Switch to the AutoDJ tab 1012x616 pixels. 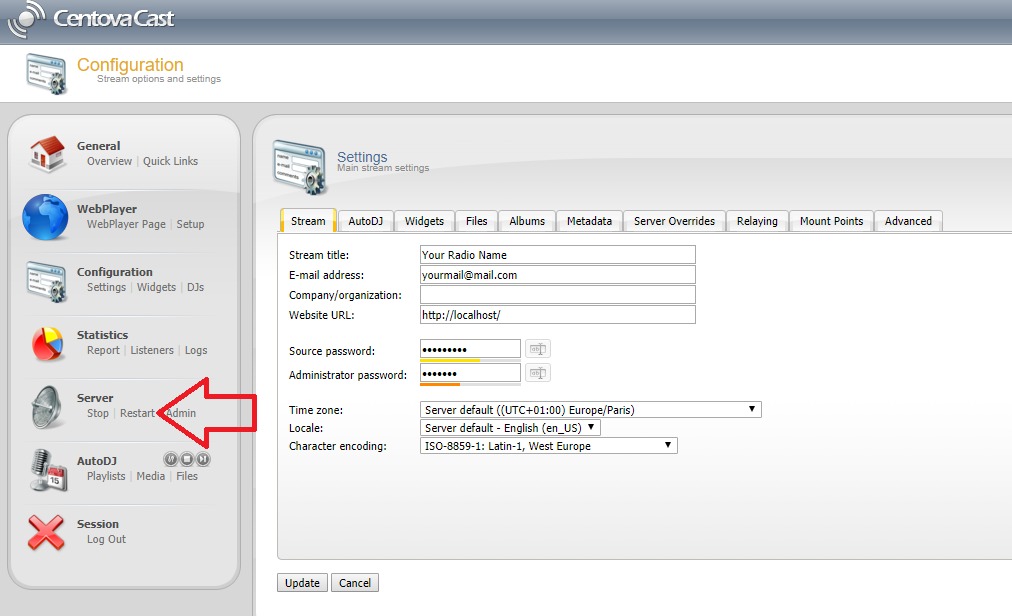[365, 221]
